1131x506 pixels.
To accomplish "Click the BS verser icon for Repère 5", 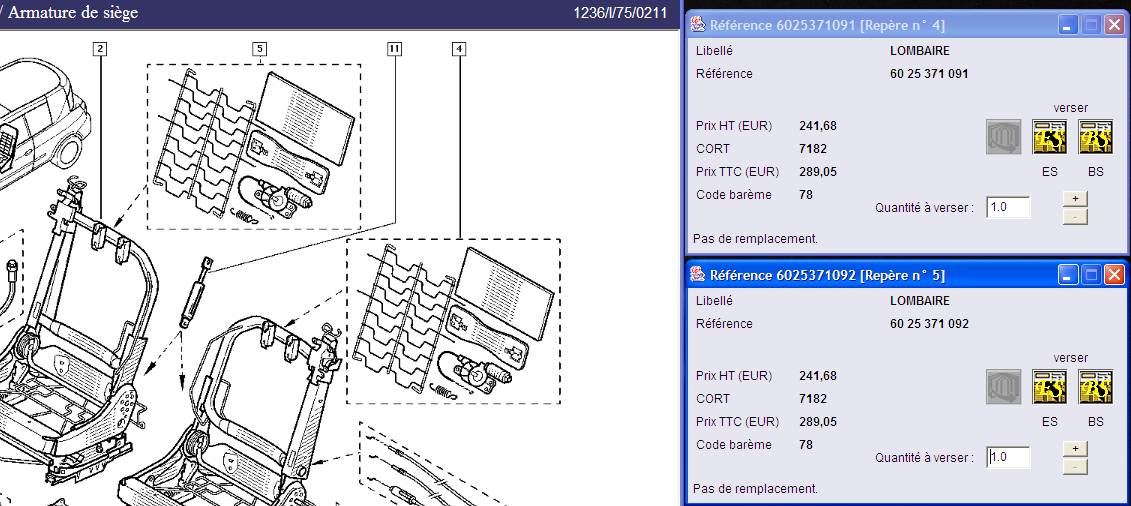I will (x=1095, y=387).
